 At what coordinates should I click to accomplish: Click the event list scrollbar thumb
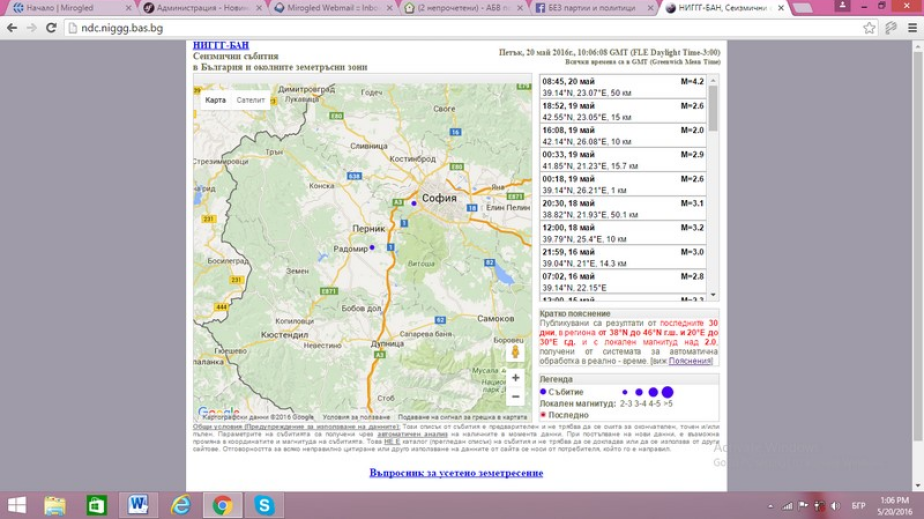(713, 103)
